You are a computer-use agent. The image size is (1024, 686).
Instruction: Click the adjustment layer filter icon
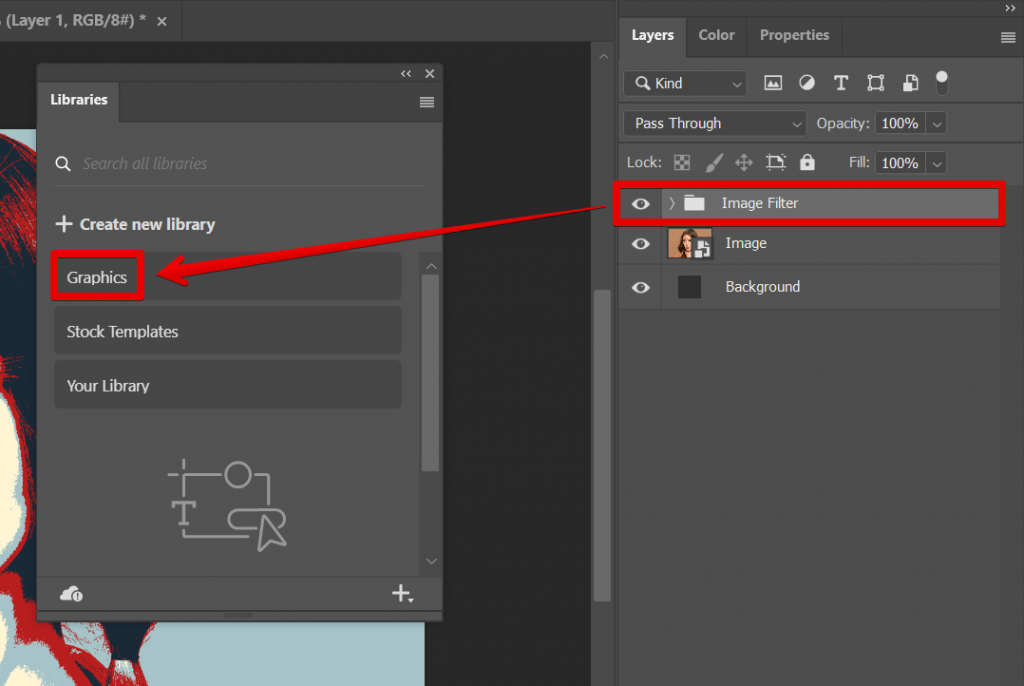(807, 83)
